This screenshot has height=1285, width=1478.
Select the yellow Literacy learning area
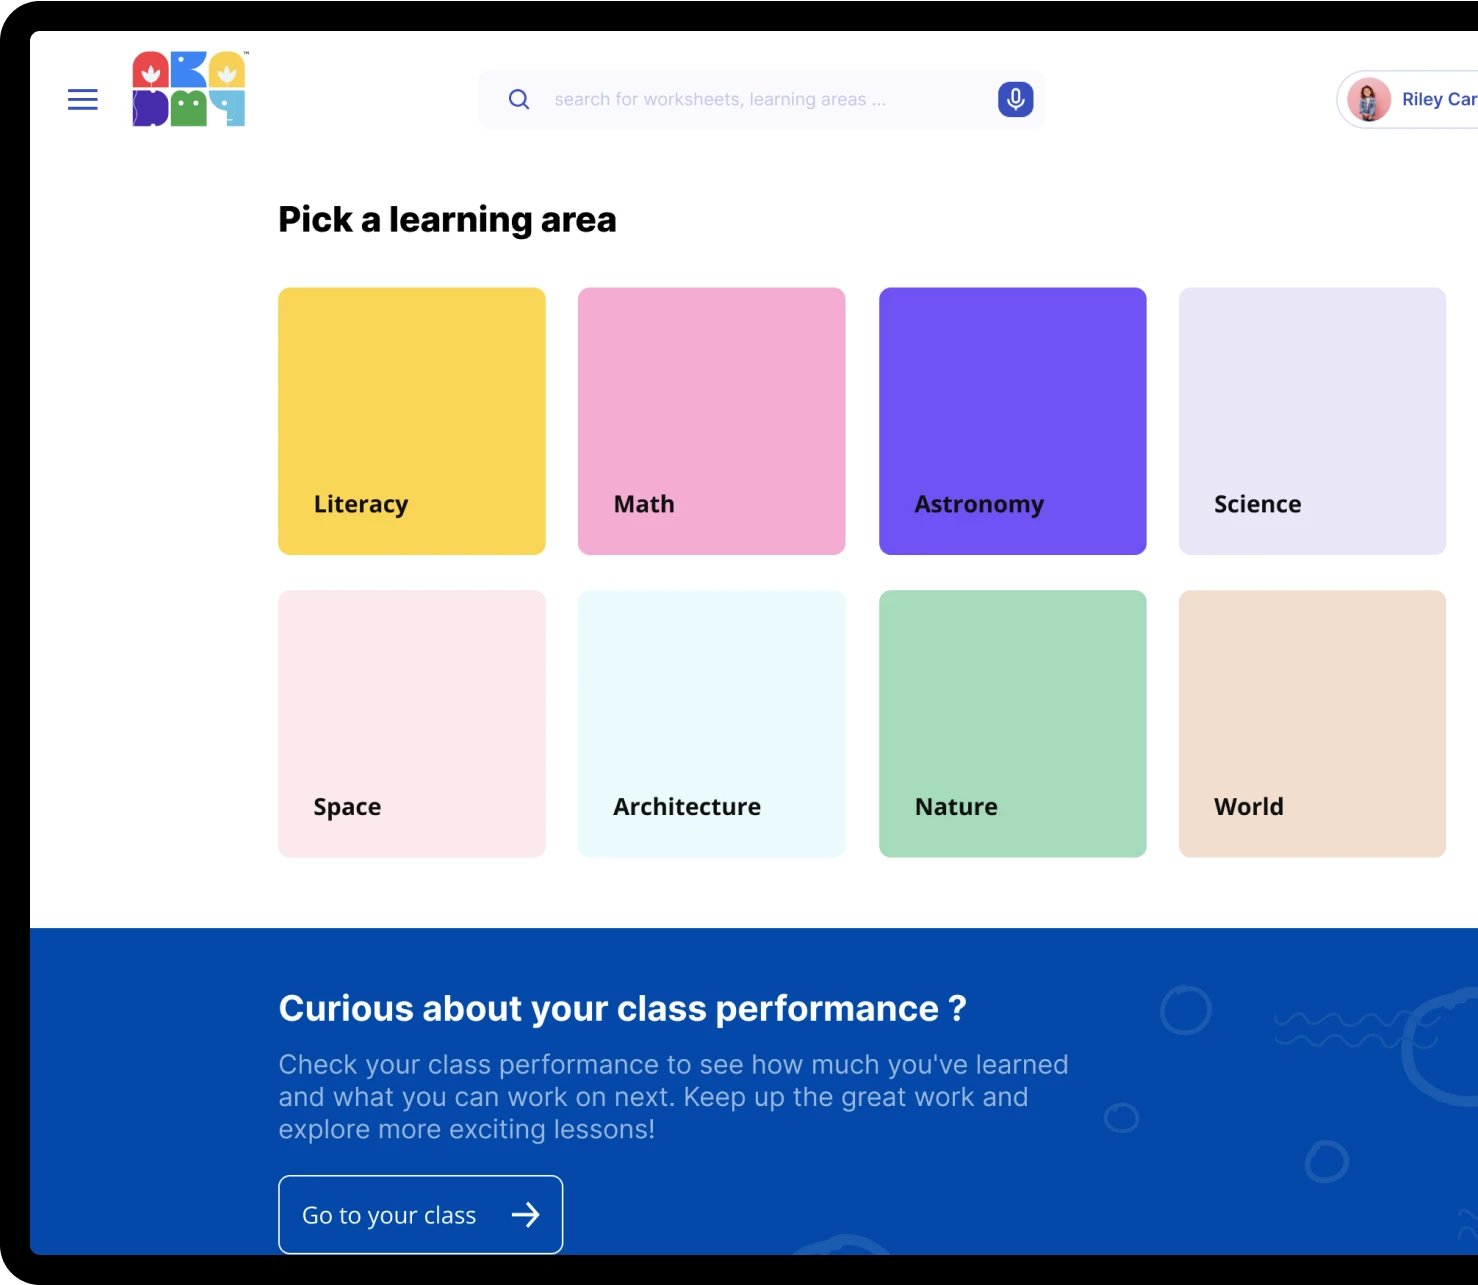[x=412, y=421]
